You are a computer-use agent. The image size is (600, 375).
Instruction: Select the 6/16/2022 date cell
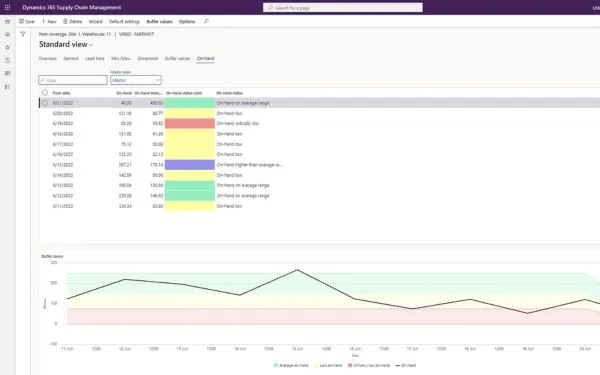point(63,155)
